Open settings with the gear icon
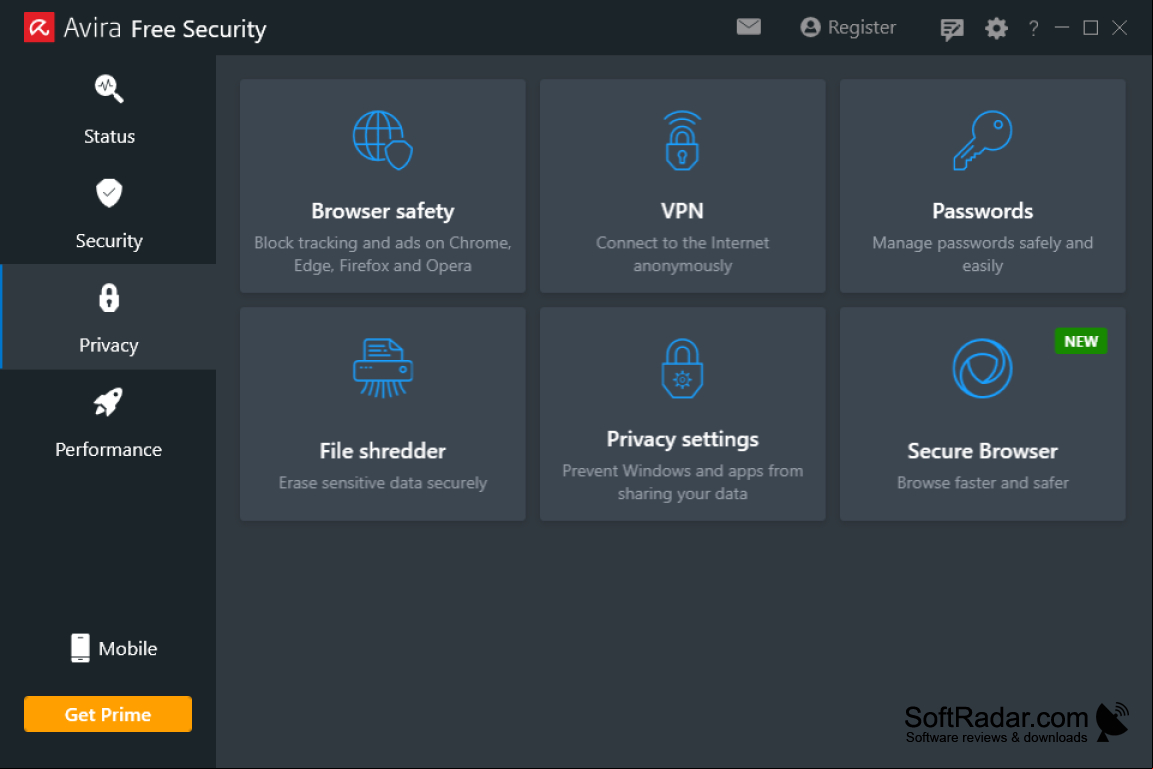Viewport: 1153px width, 769px height. pyautogui.click(x=996, y=28)
